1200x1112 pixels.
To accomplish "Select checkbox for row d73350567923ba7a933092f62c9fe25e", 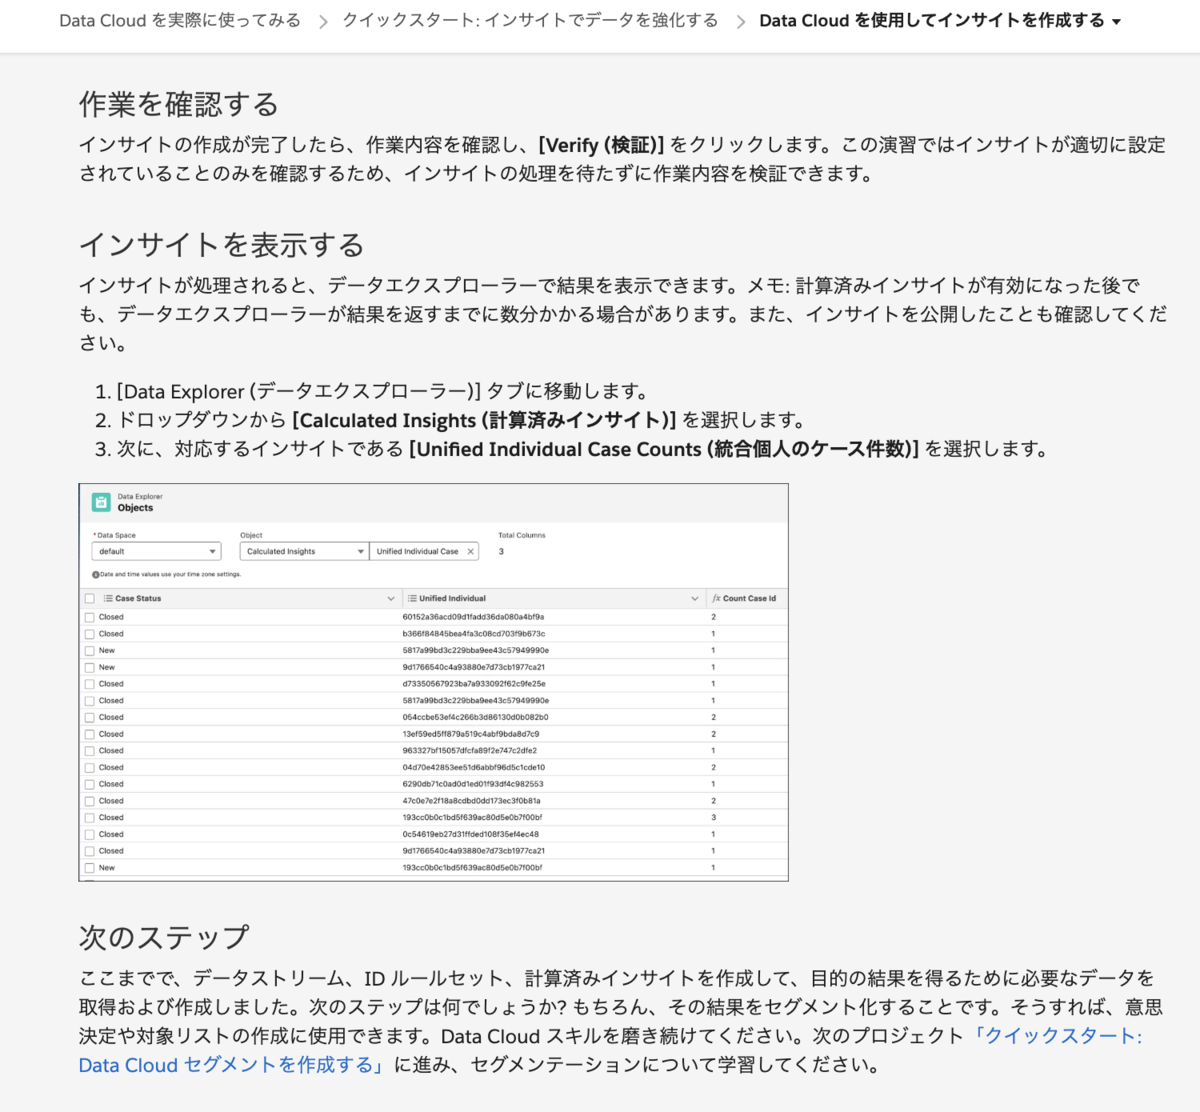I will click(90, 684).
